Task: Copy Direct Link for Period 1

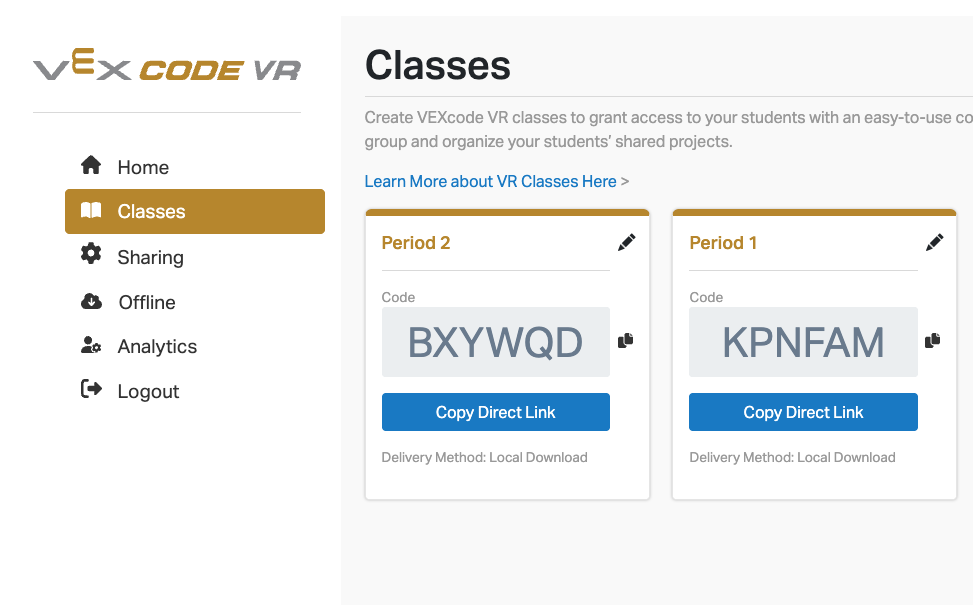Action: 803,412
